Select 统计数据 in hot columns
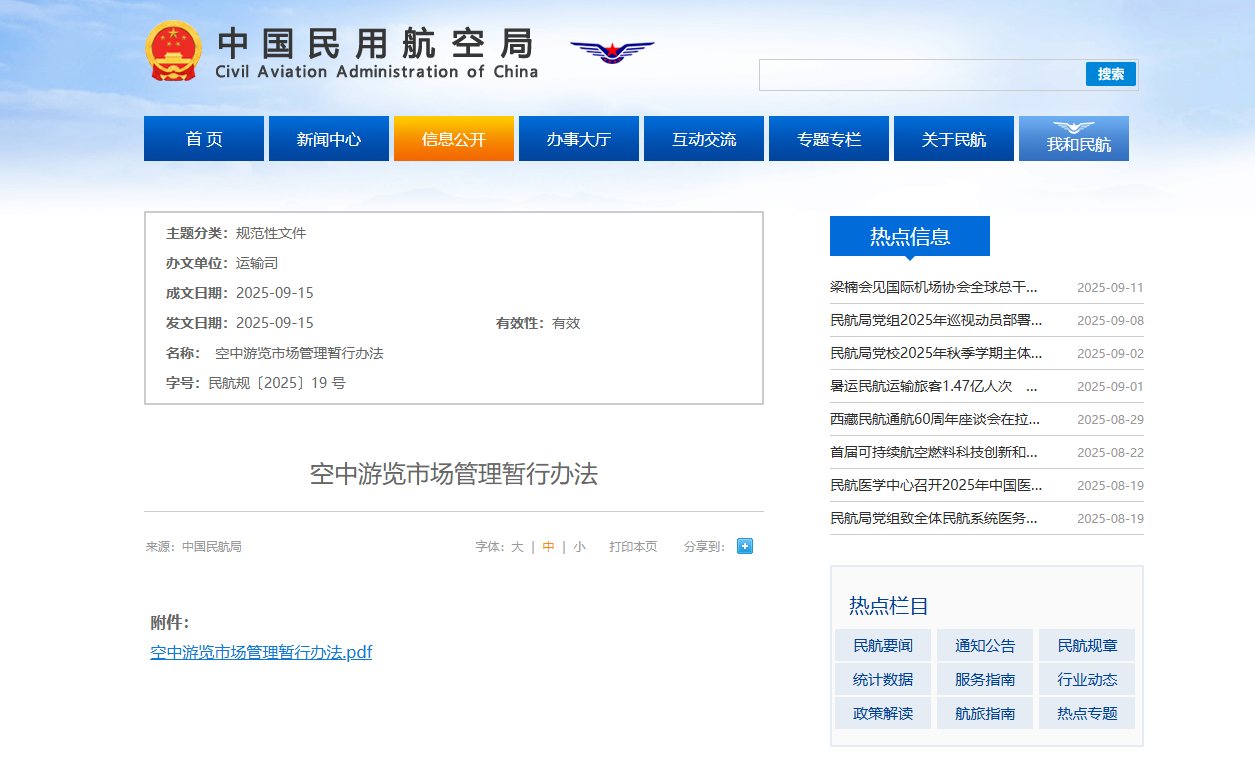 pyautogui.click(x=883, y=680)
